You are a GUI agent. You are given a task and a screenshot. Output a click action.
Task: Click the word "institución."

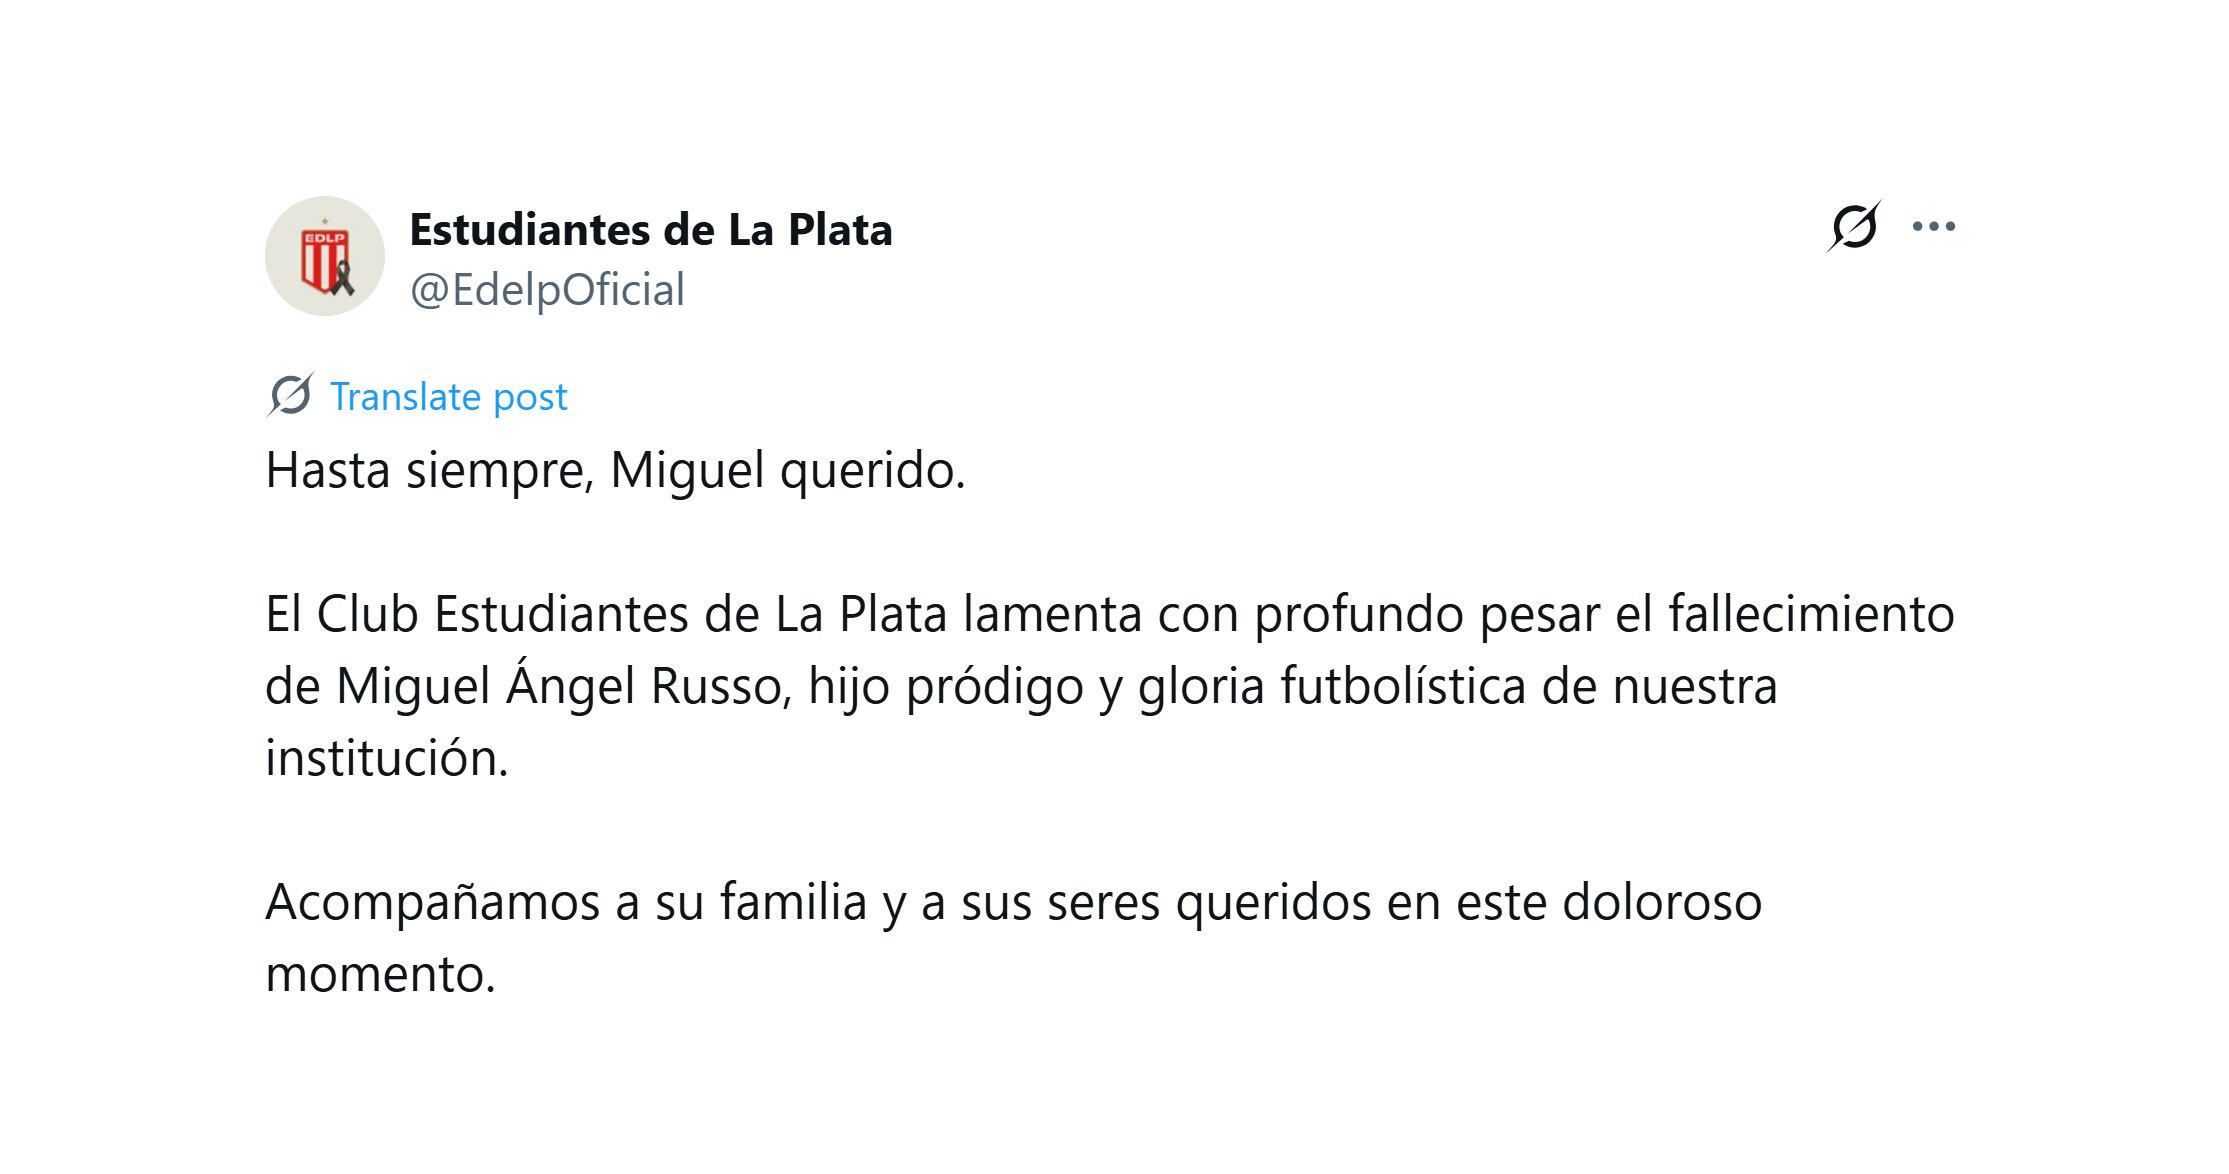tap(387, 758)
